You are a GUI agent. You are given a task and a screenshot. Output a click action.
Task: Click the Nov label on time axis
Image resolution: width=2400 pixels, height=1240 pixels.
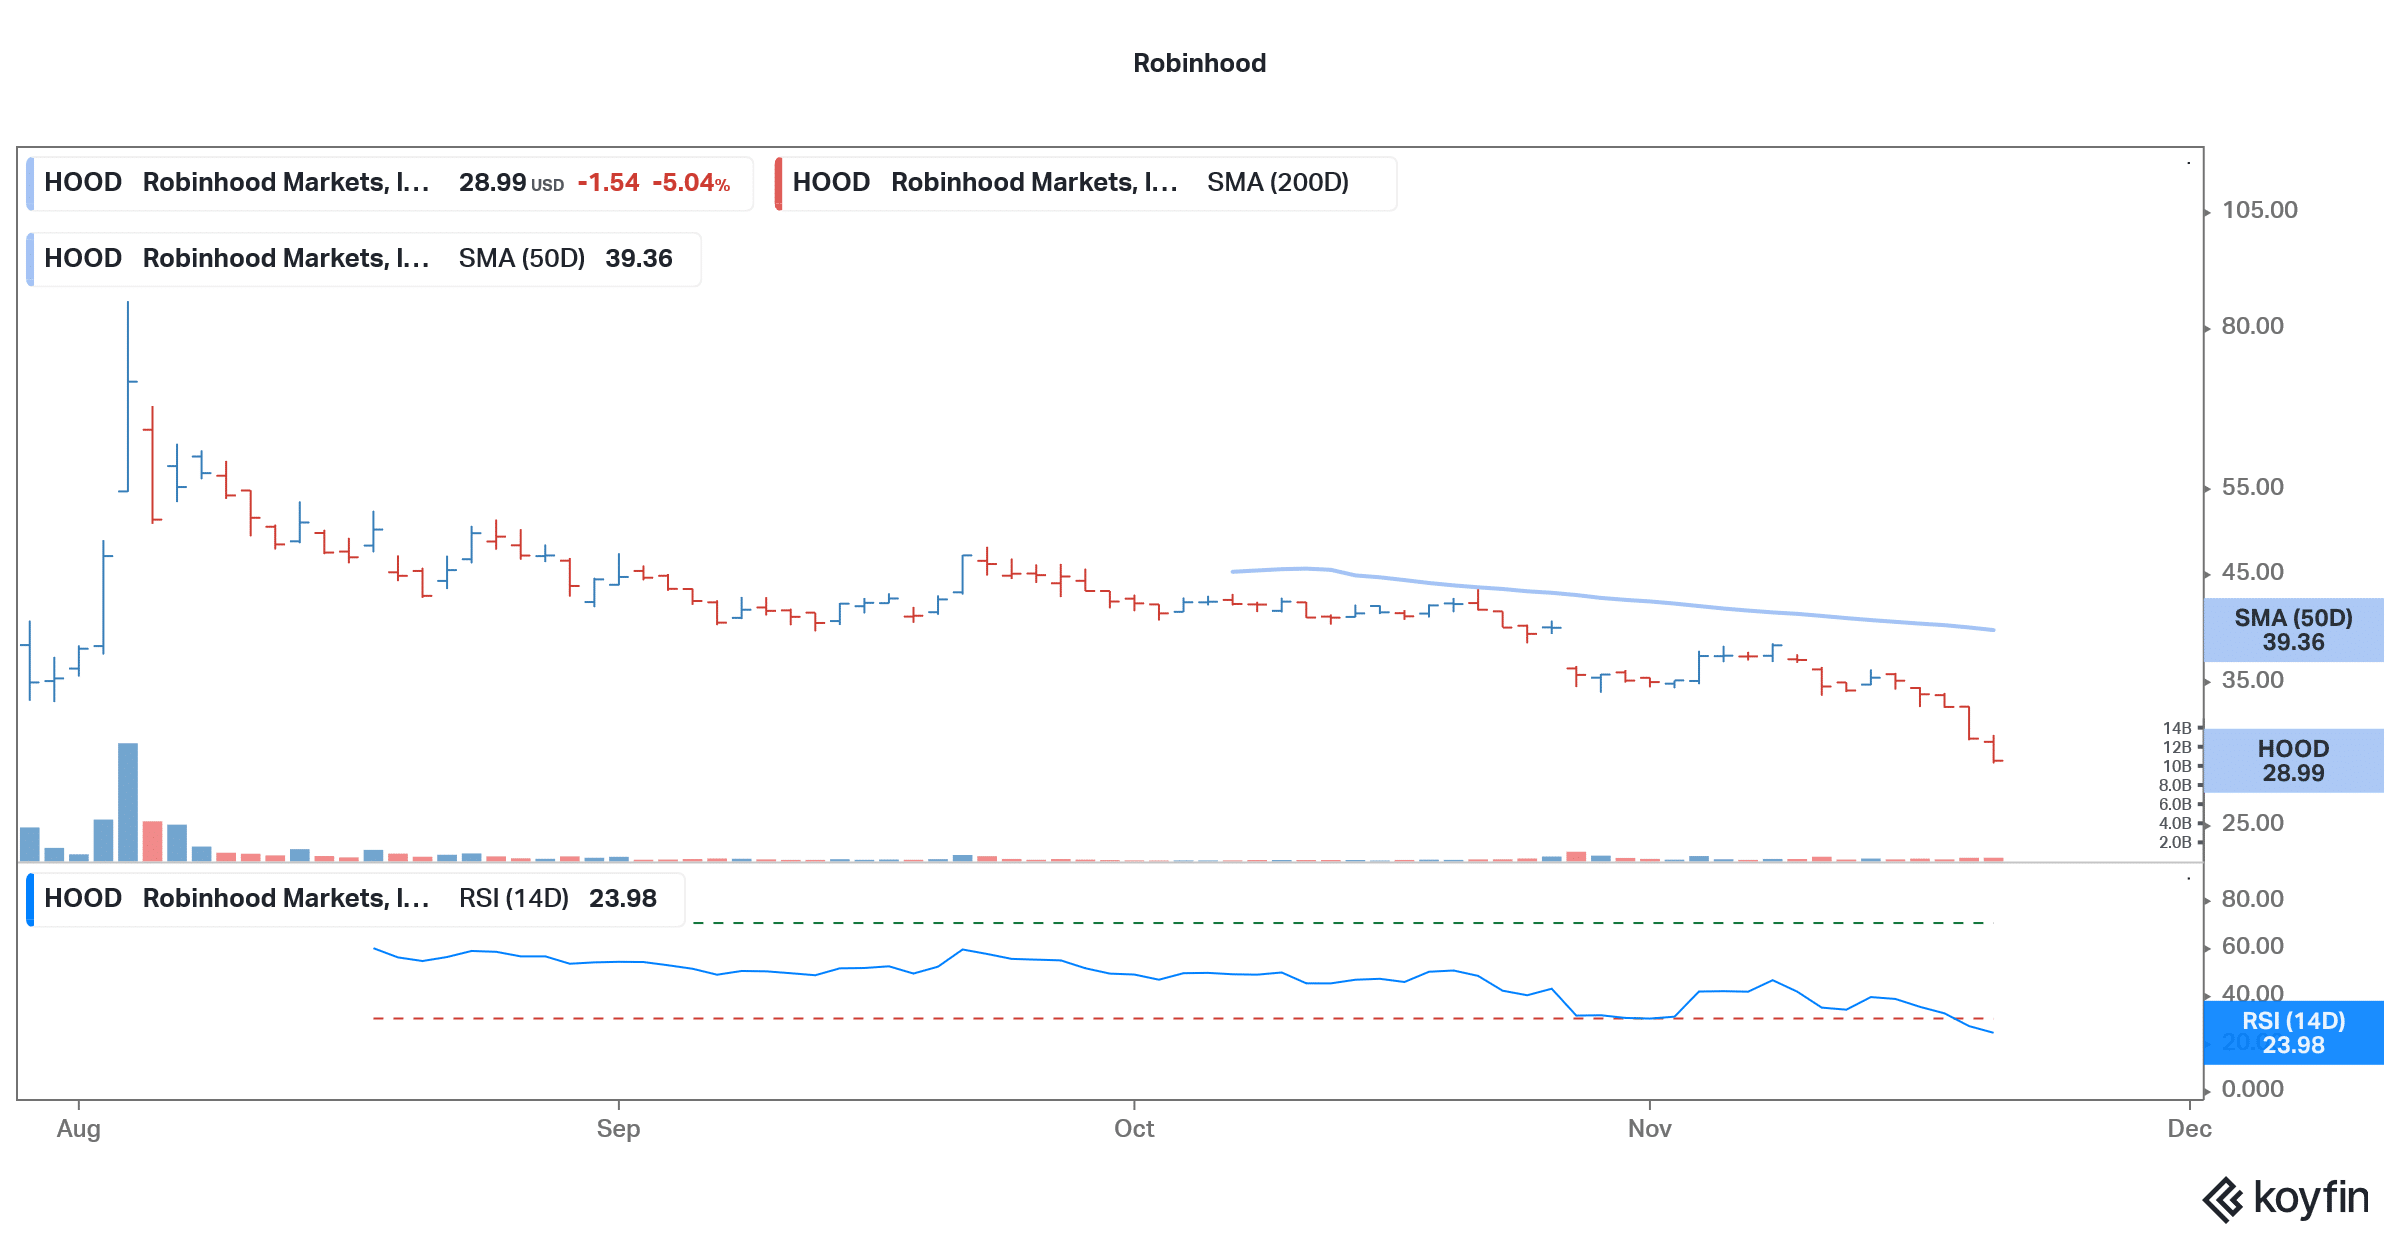[x=1649, y=1129]
